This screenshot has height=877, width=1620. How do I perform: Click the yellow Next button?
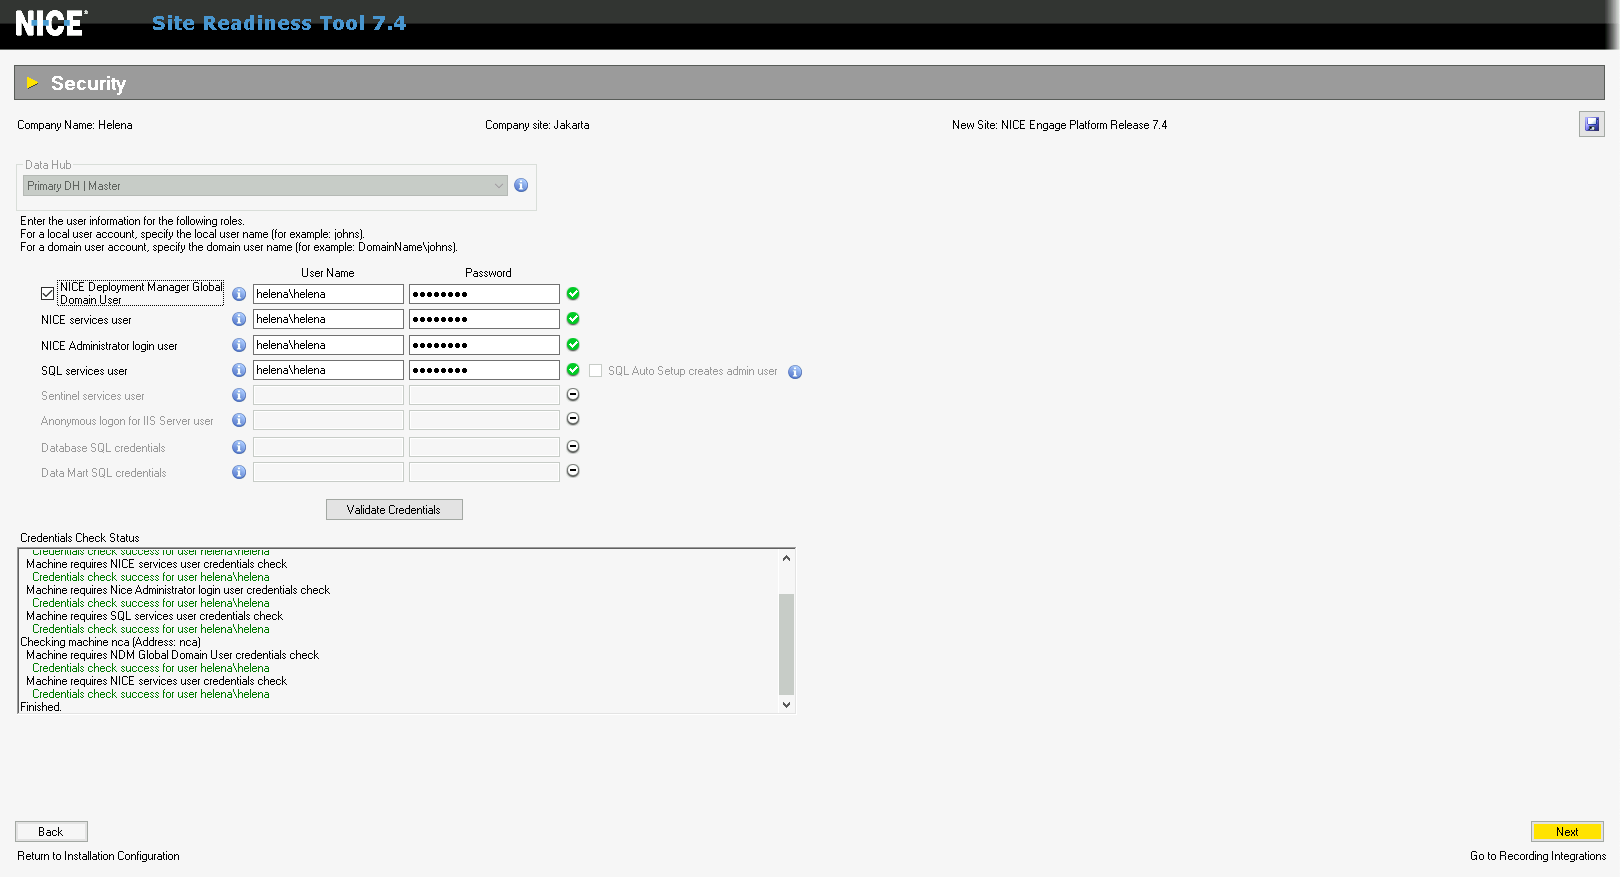pyautogui.click(x=1566, y=831)
